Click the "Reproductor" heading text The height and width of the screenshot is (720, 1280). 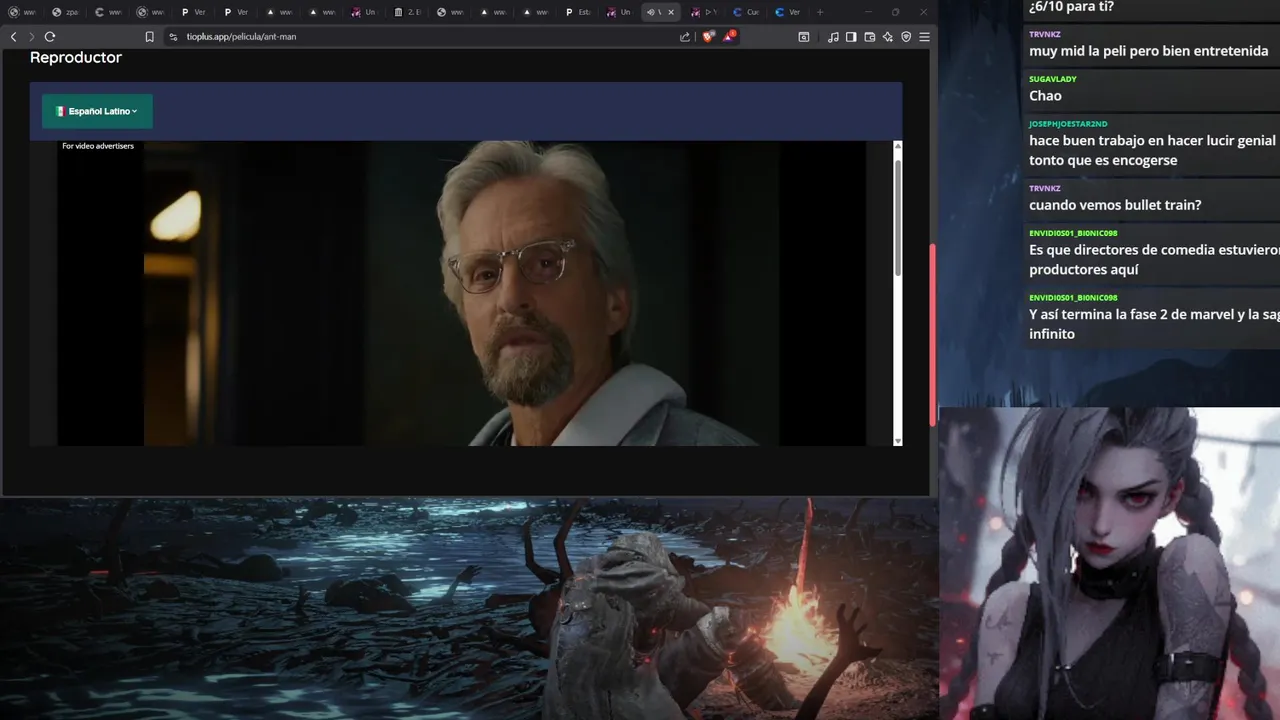pyautogui.click(x=76, y=58)
